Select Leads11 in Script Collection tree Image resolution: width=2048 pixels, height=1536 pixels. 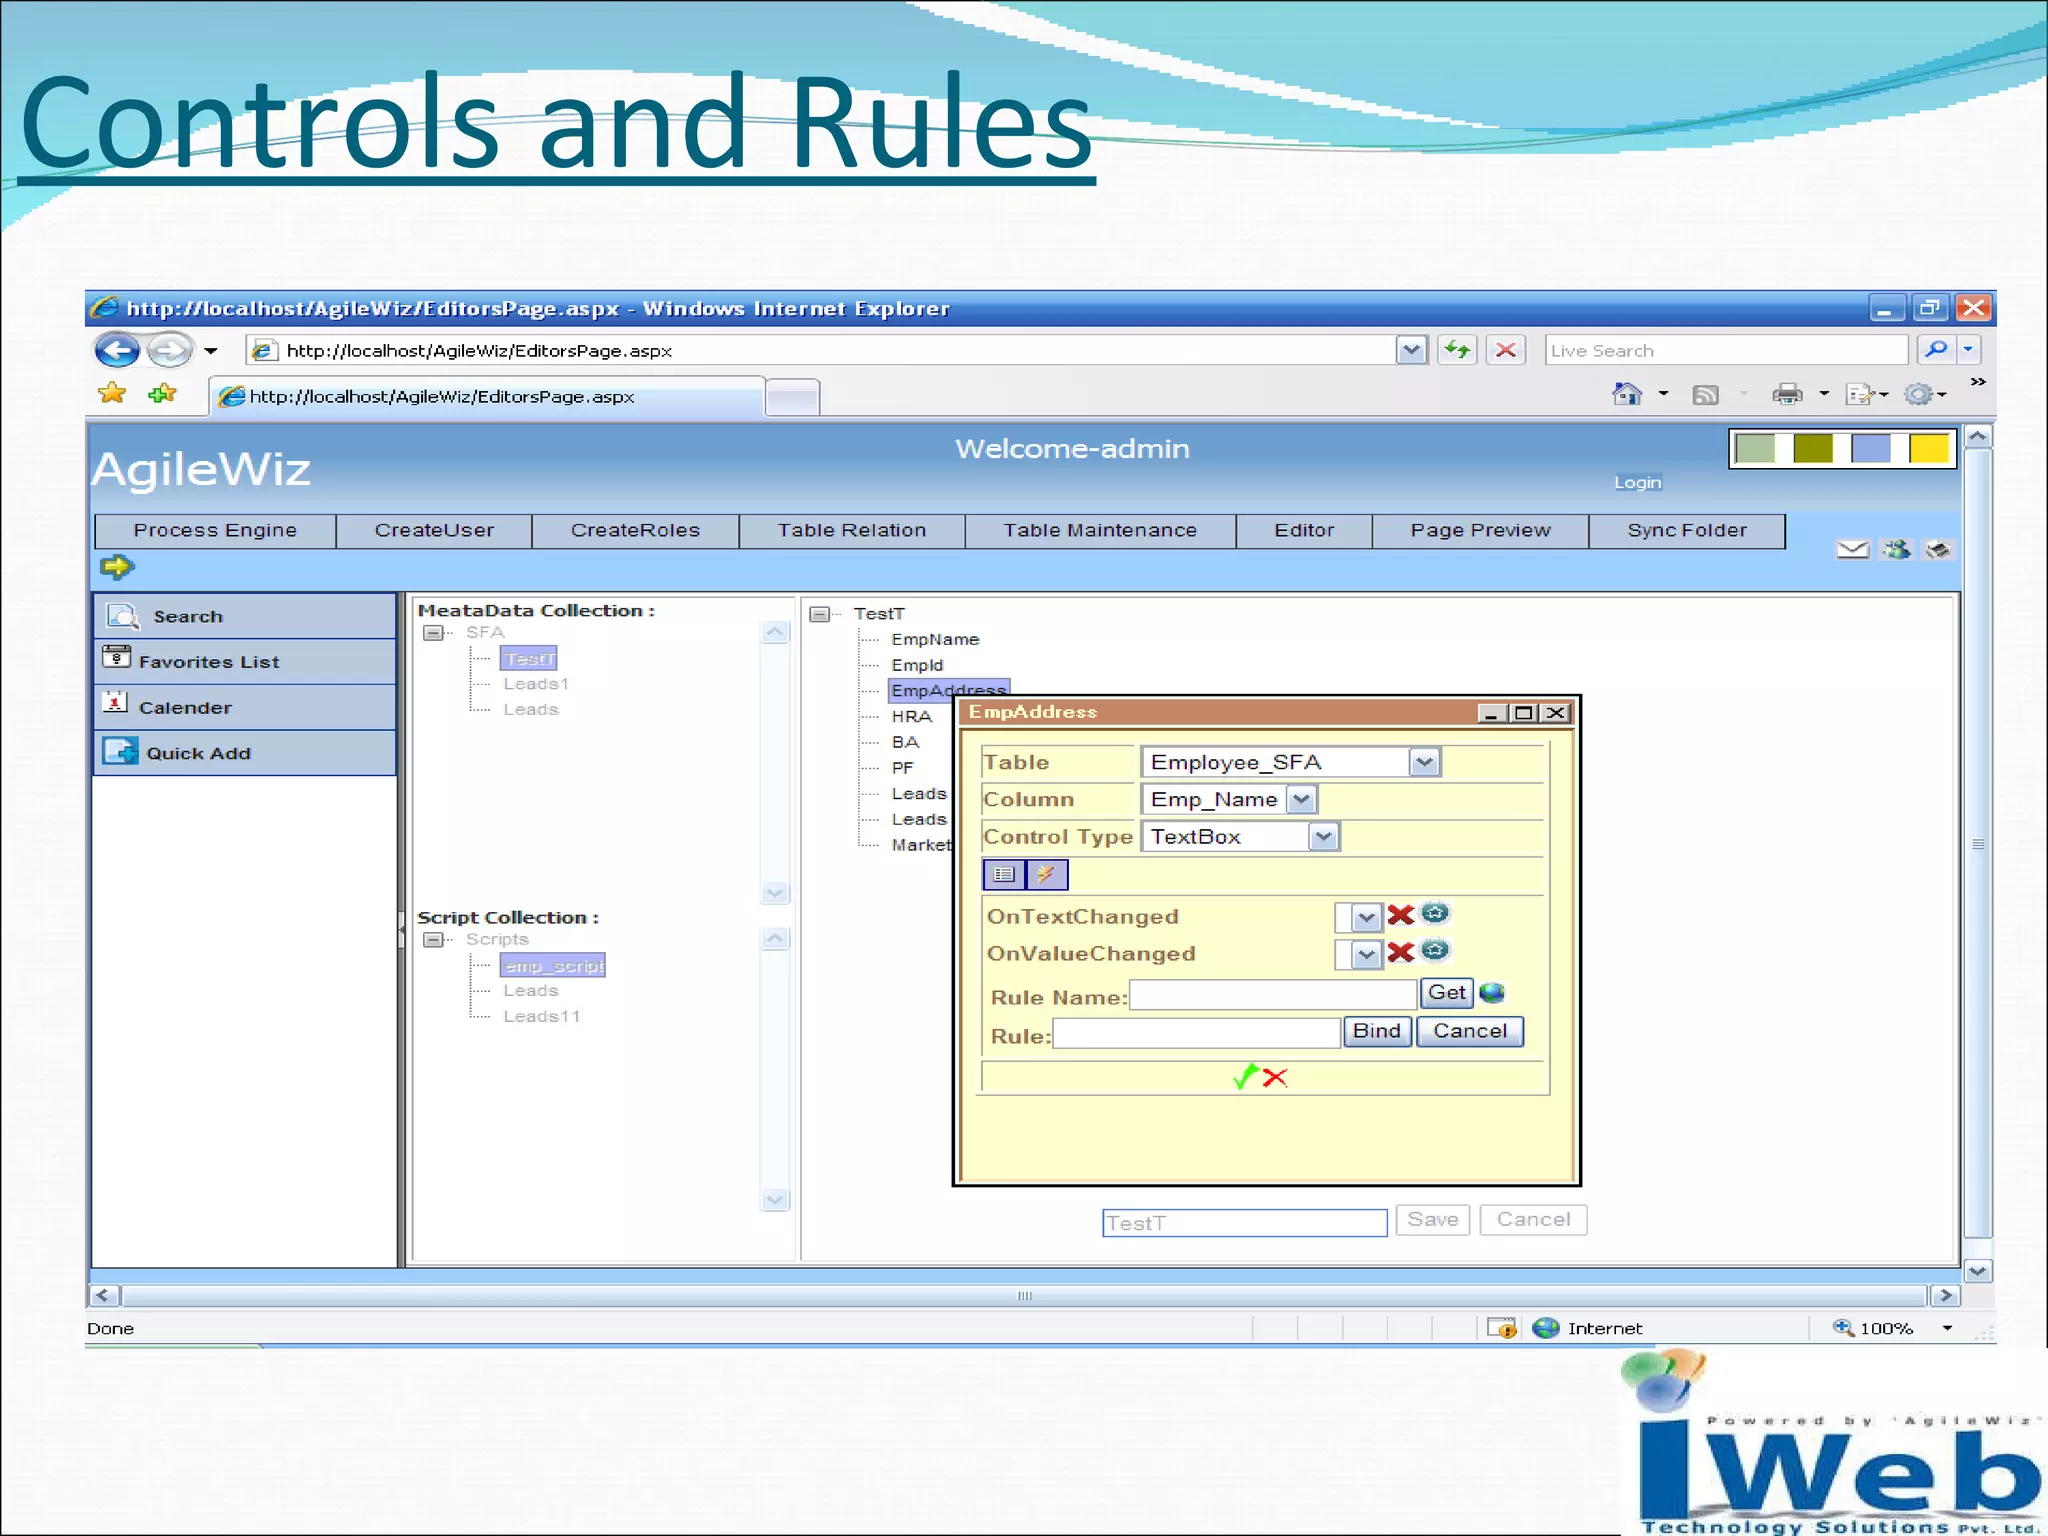pos(541,1016)
